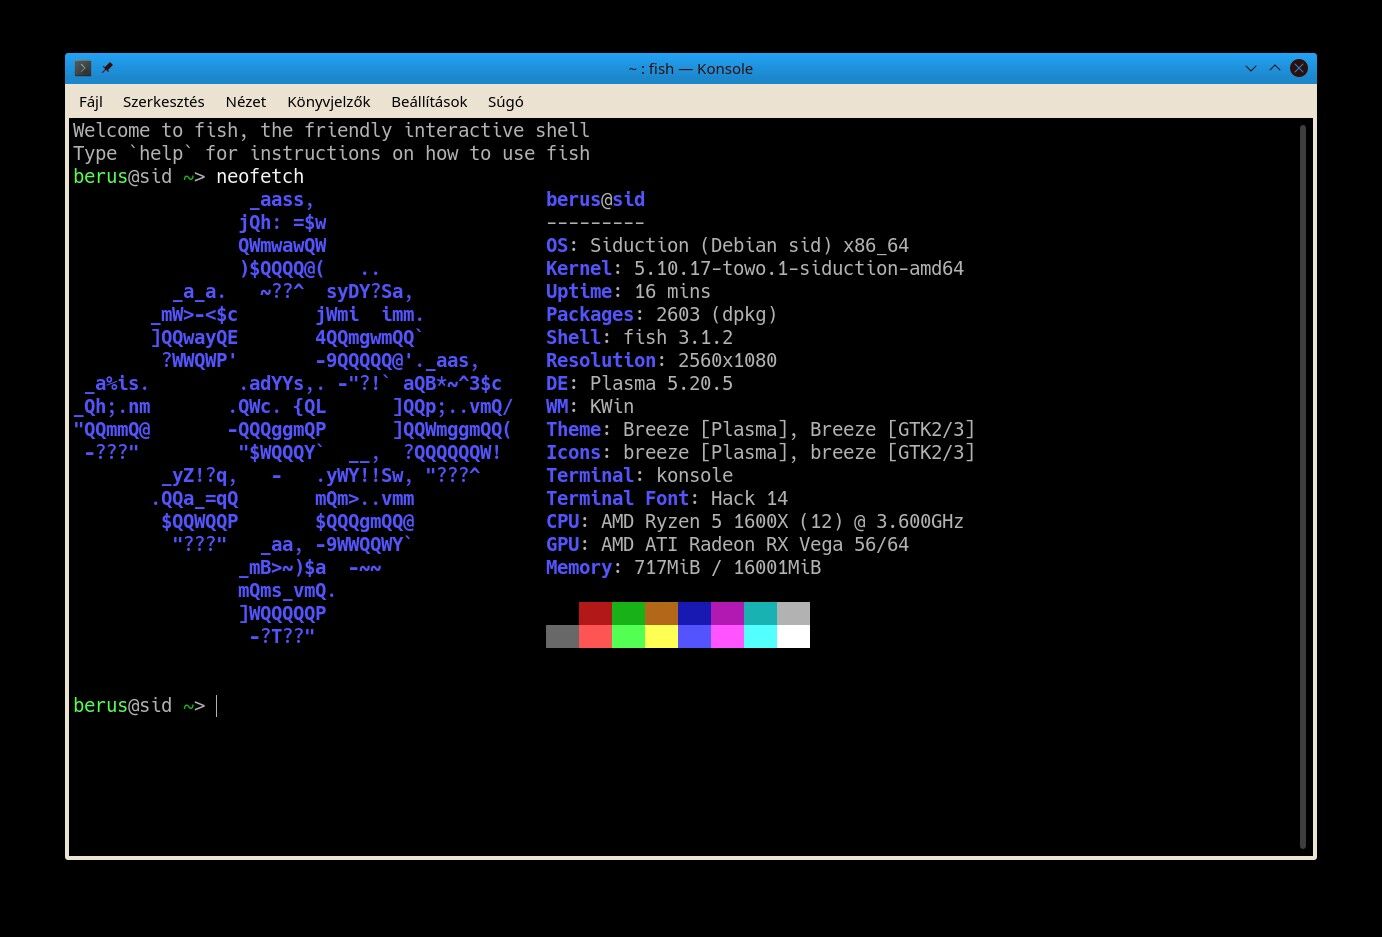1382x937 pixels.
Task: Click the 'Type `help` for instructions' line
Action: click(331, 153)
